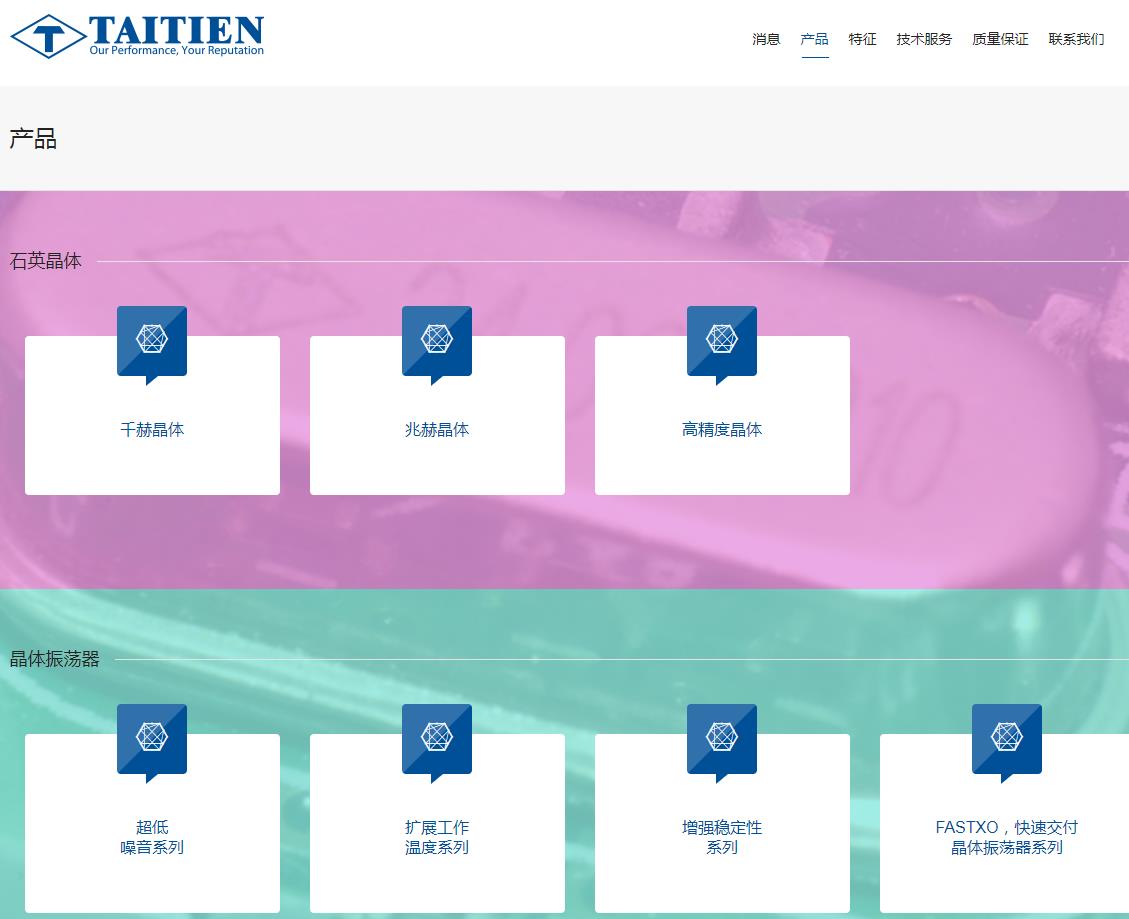Select the 超低噪音系列 oscillator link
The image size is (1129, 919).
pos(152,838)
